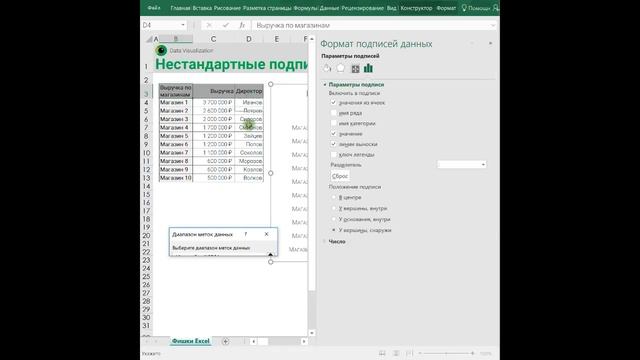Click the horizontal scrollbar thumb
The image size is (640, 360).
(x=263, y=341)
